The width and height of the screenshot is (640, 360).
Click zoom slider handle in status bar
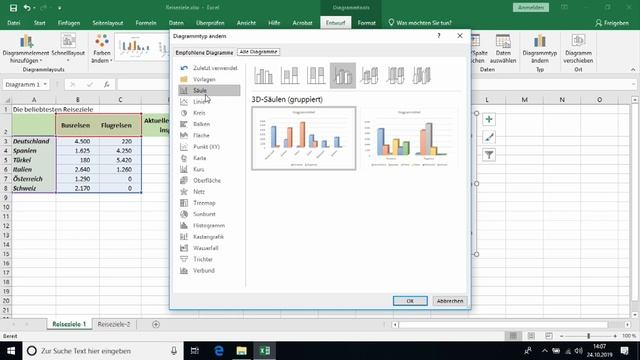pos(589,336)
